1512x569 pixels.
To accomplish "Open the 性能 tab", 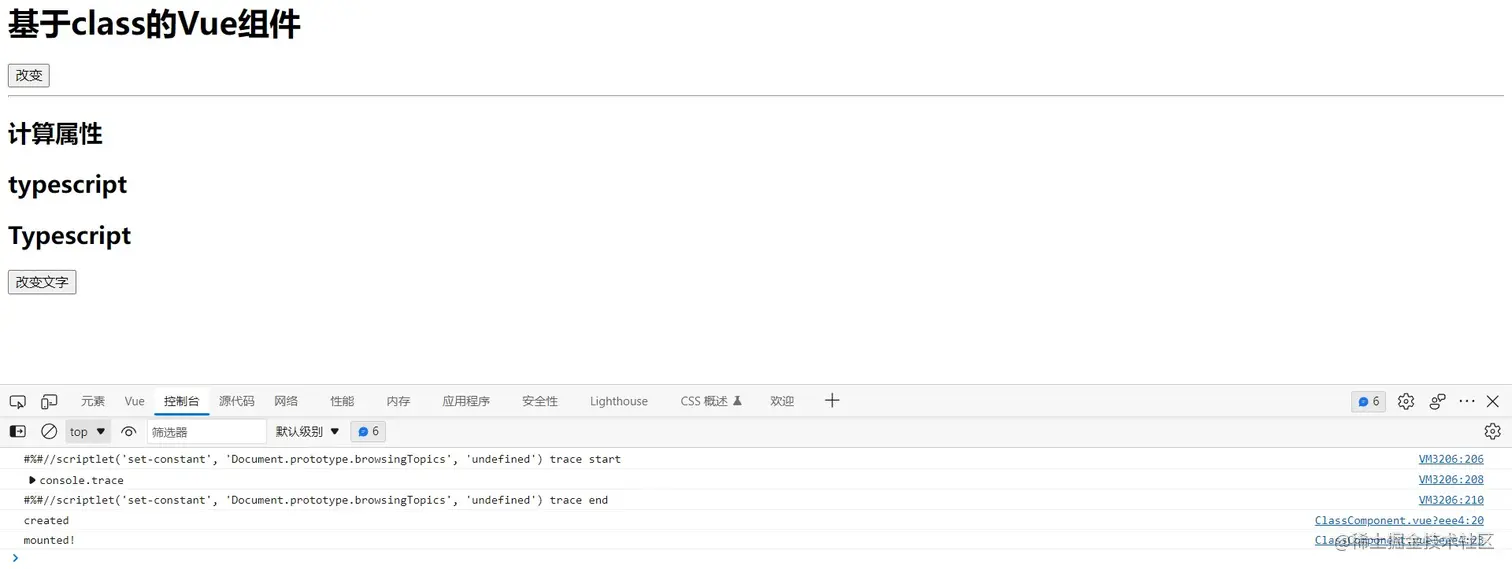I will tap(343, 401).
